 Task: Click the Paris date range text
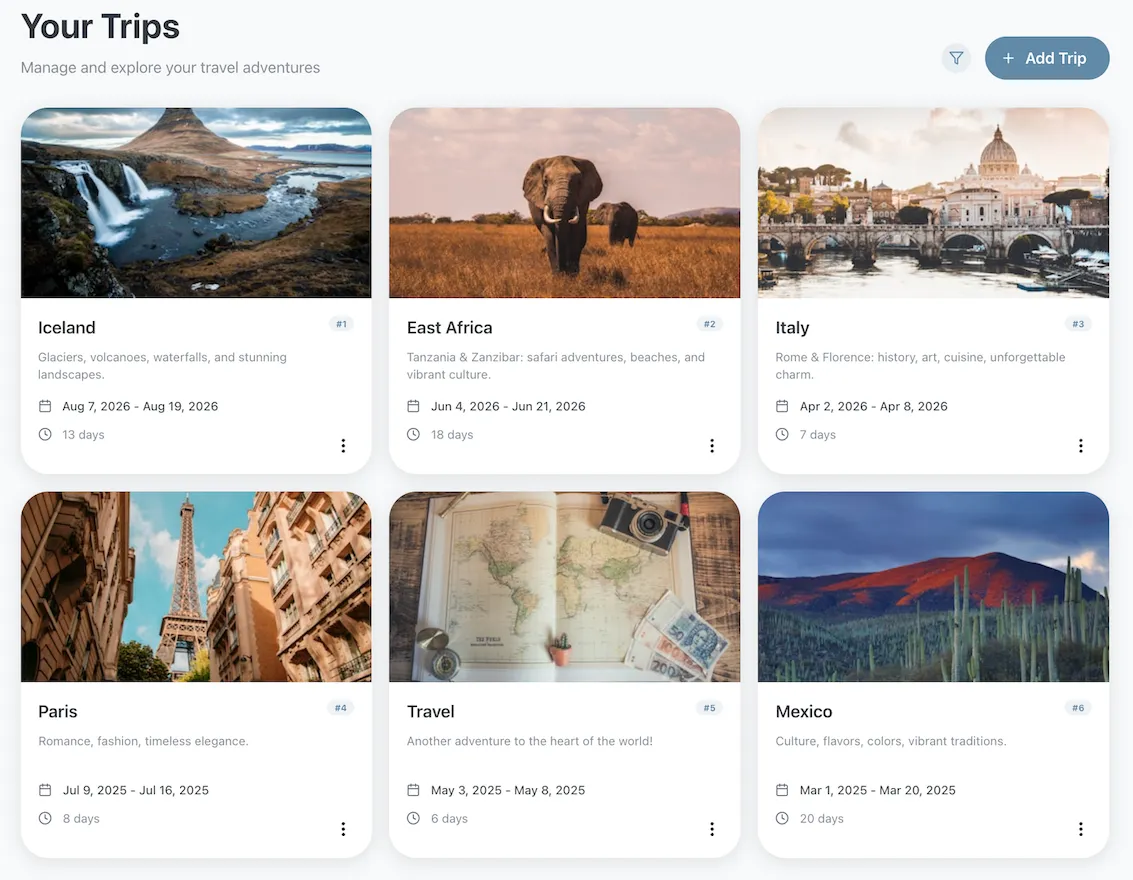135,790
